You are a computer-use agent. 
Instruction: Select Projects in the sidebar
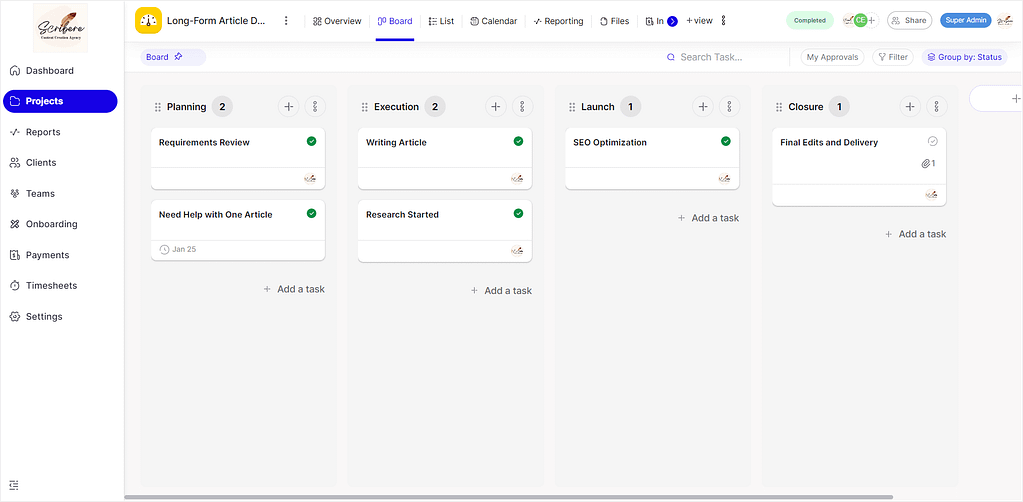click(60, 101)
